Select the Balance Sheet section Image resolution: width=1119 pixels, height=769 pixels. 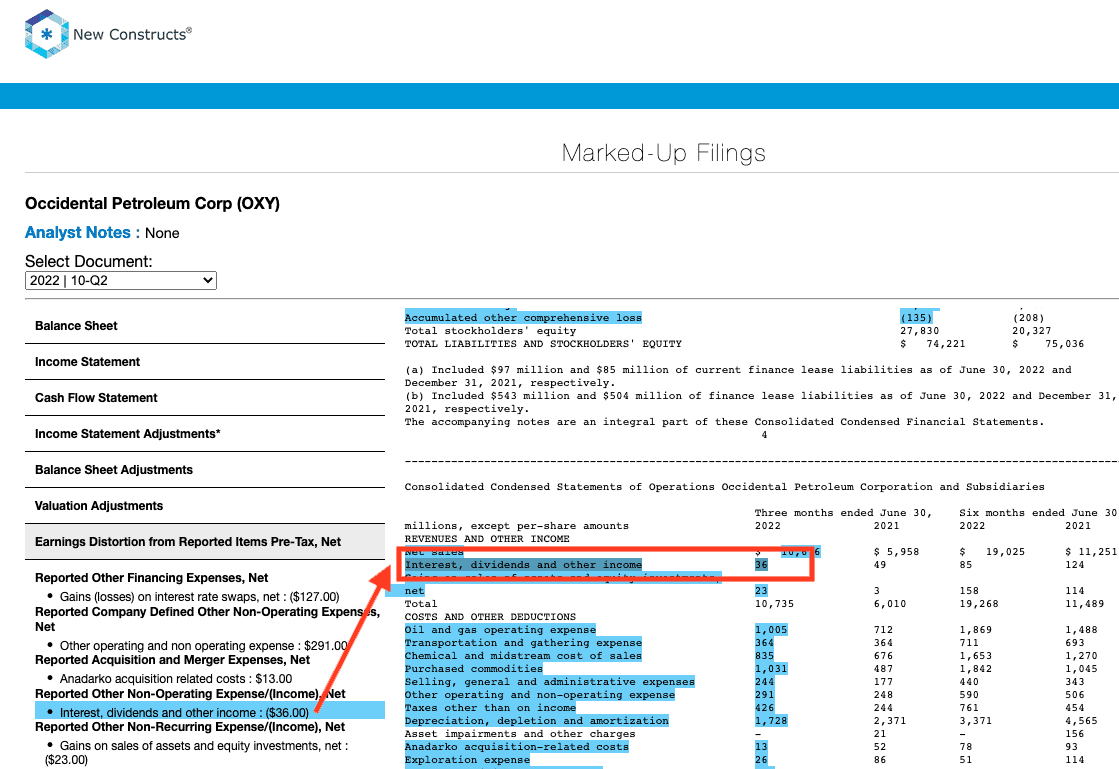coord(205,326)
